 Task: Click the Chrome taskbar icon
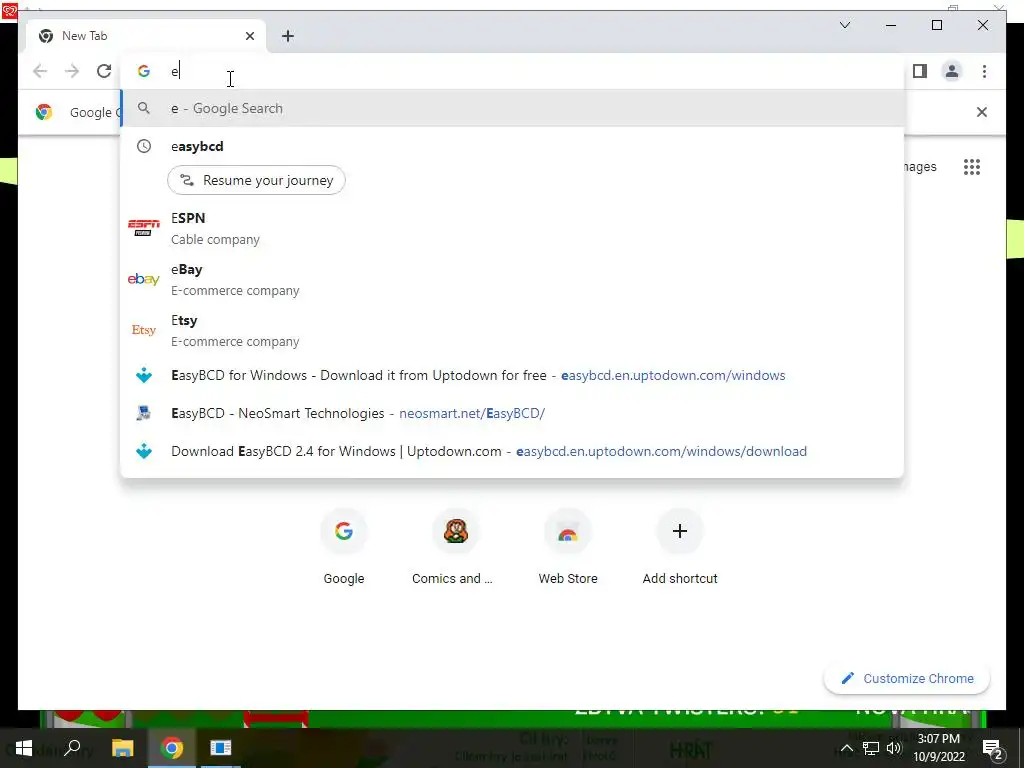click(x=172, y=748)
